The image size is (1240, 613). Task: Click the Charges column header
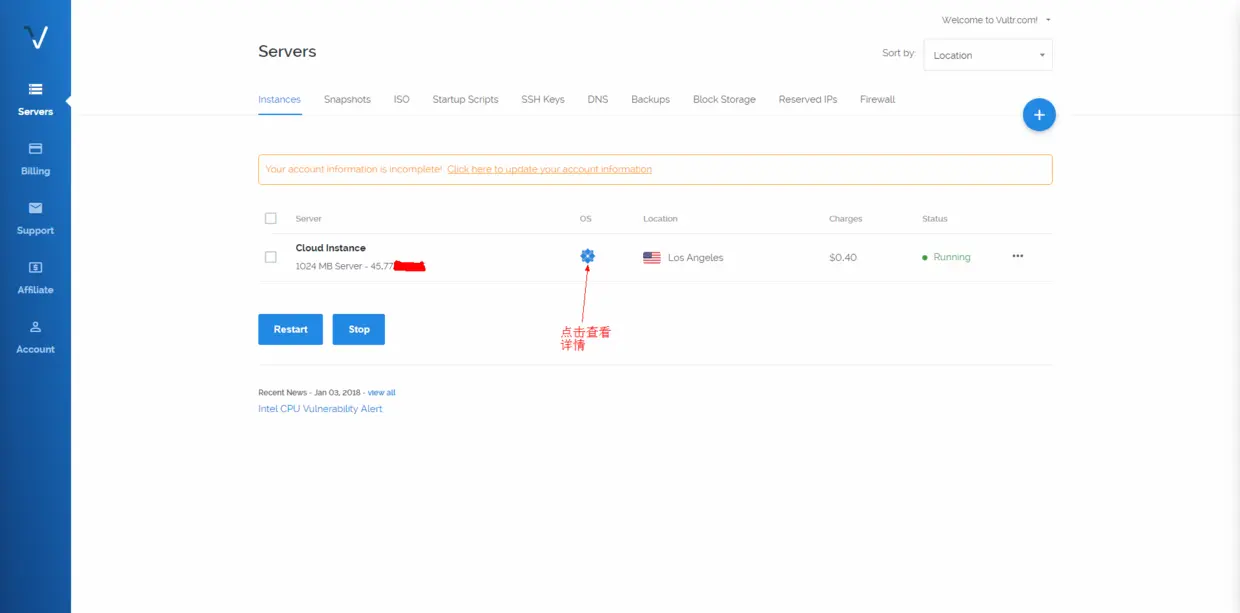point(846,218)
